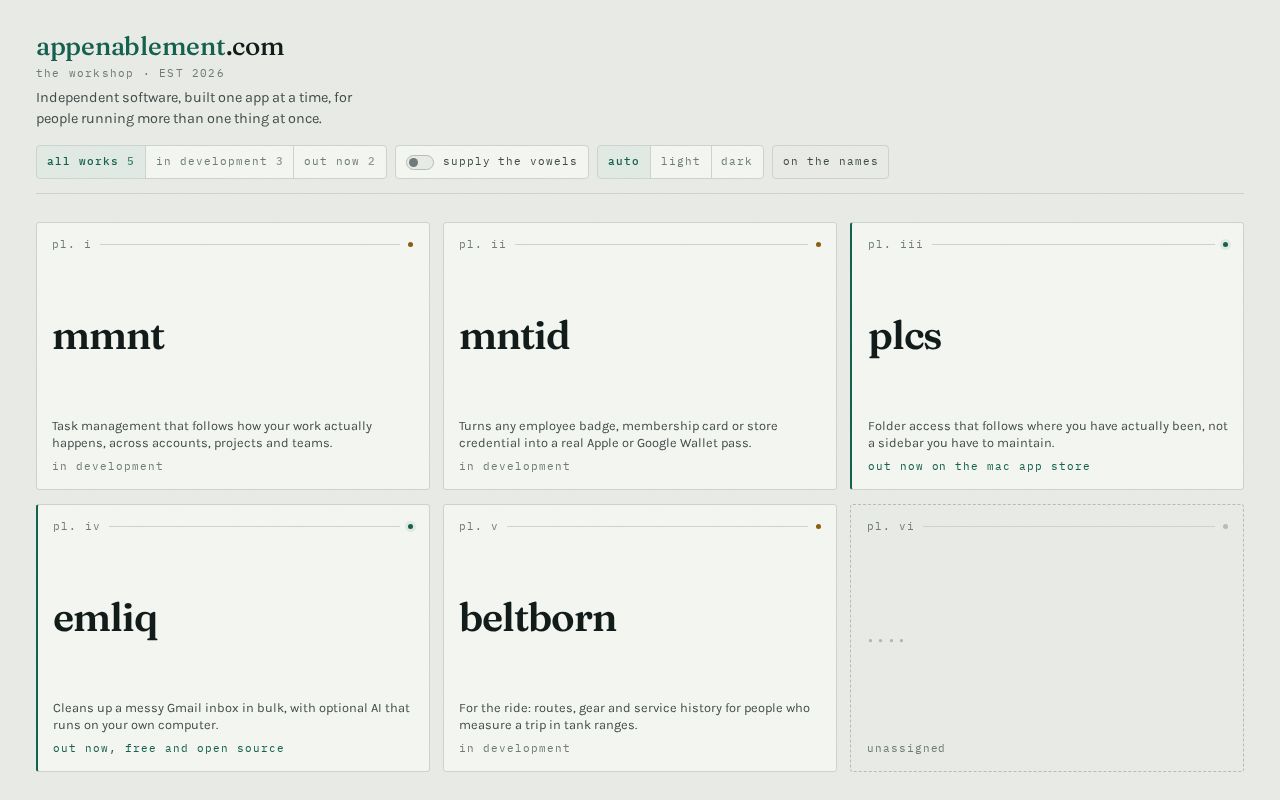This screenshot has width=1280, height=800.
Task: Click "in development" status under mntid
Action: [x=515, y=466]
